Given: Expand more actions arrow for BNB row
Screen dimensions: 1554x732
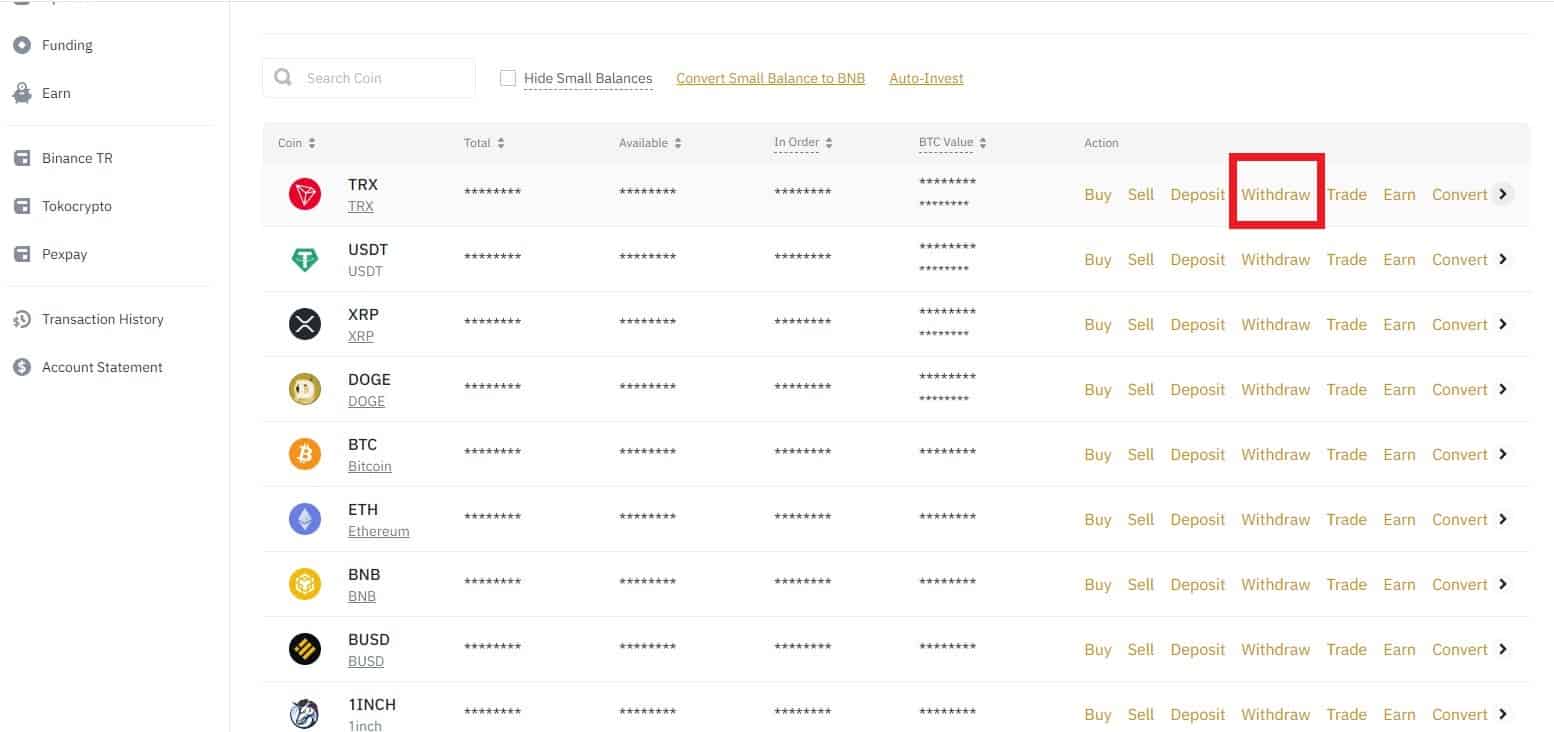Looking at the screenshot, I should point(1502,584).
